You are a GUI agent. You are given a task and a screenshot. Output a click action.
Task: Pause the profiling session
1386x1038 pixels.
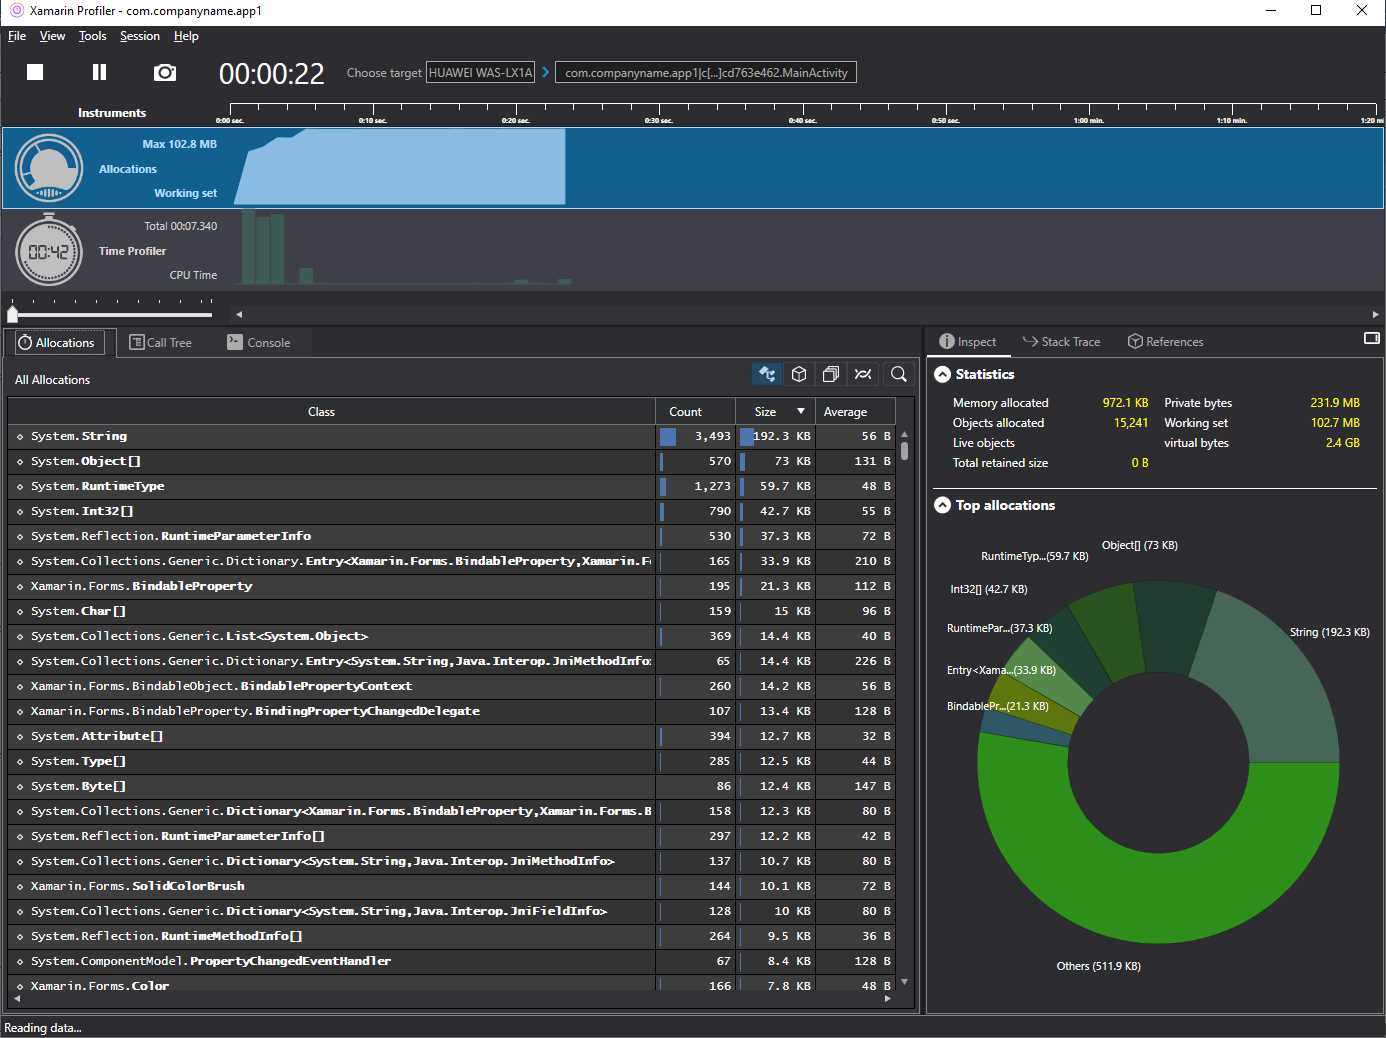pos(99,71)
